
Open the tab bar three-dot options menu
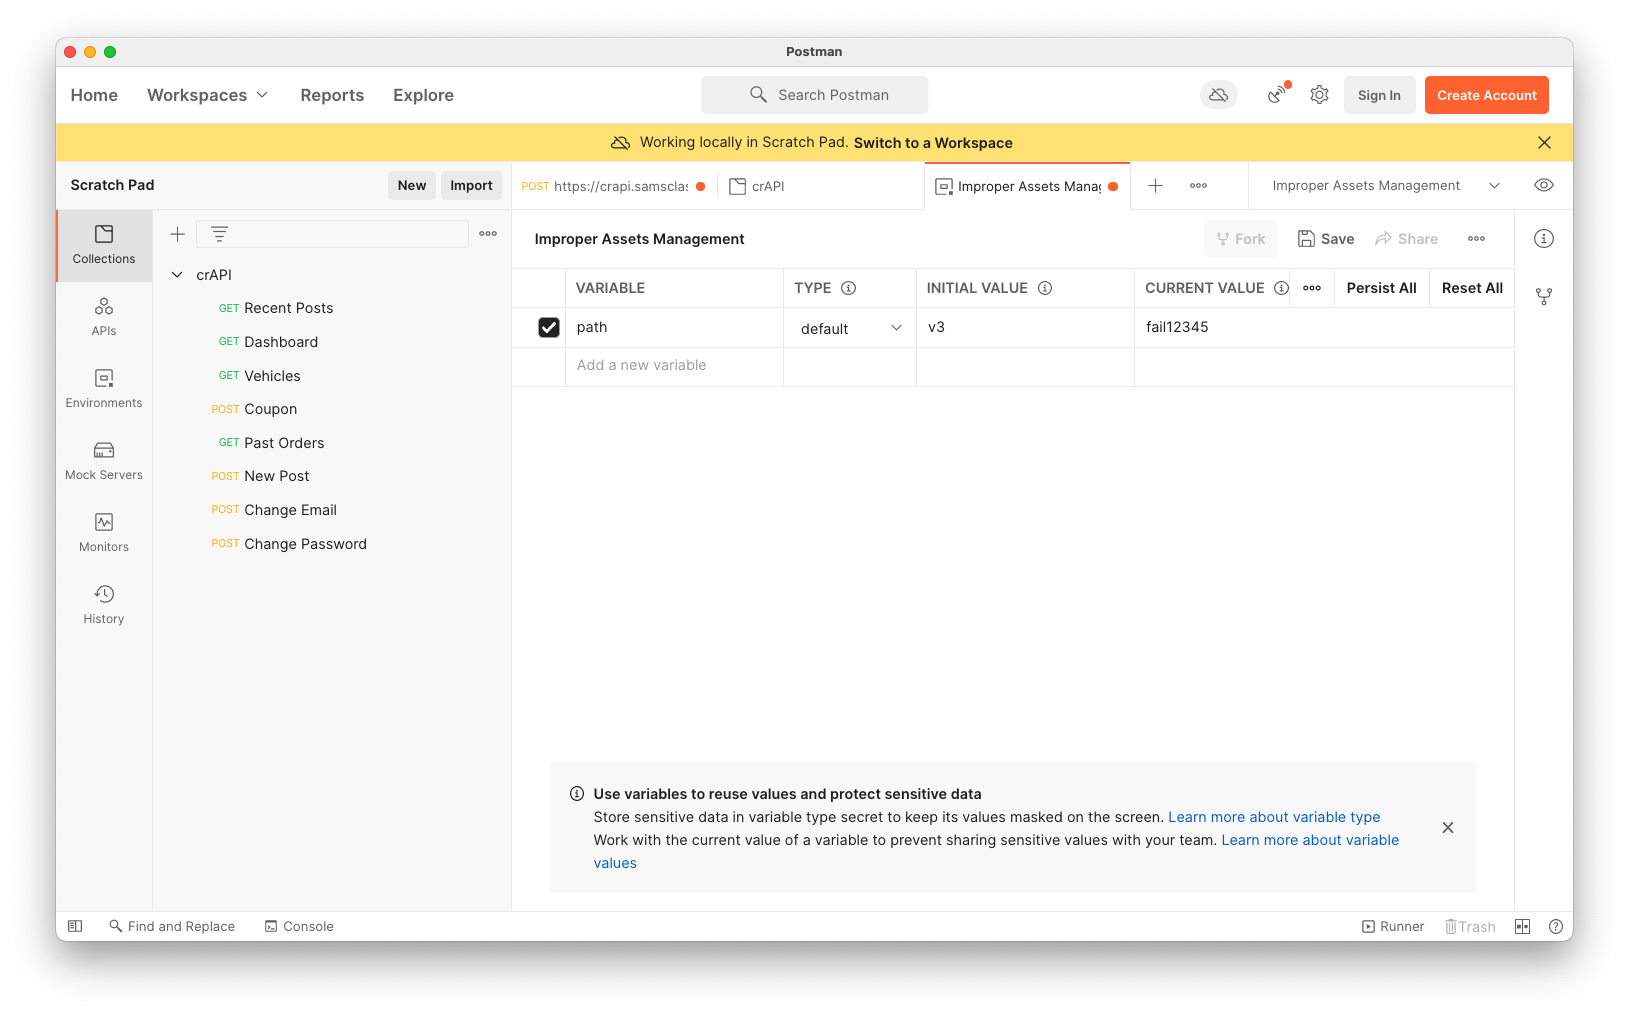1198,186
